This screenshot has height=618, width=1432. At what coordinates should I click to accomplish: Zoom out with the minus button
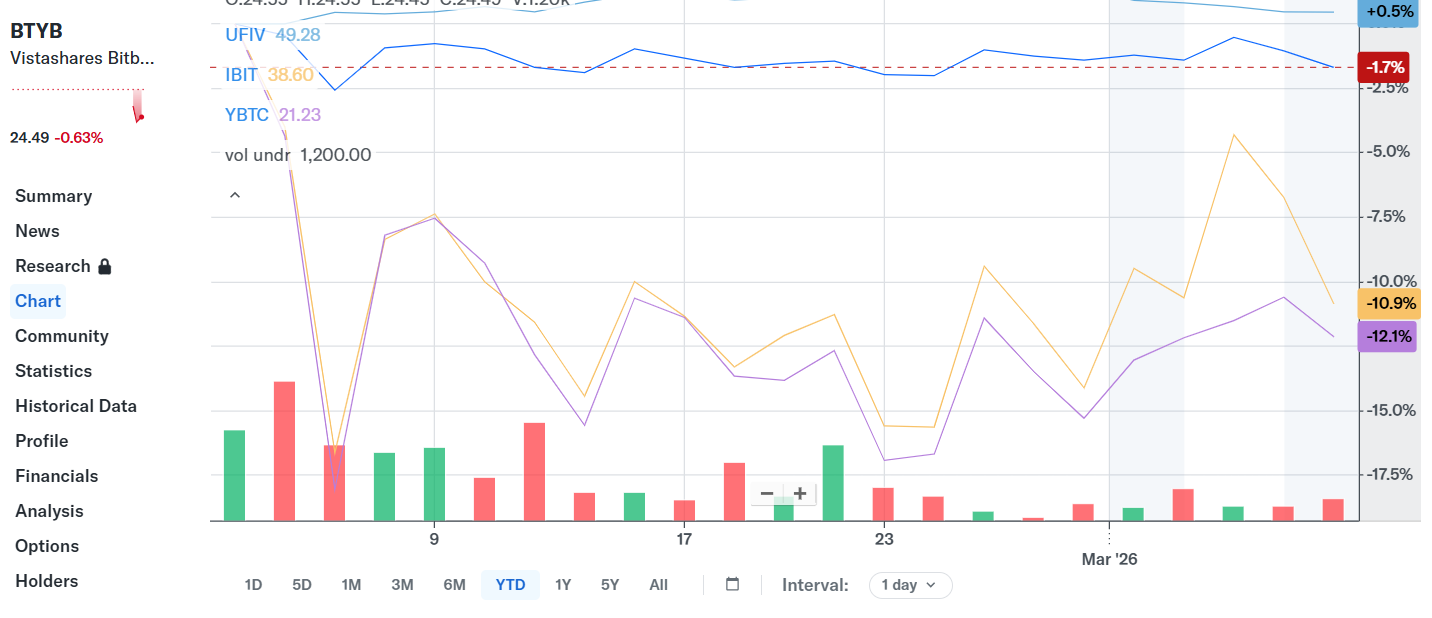(x=767, y=493)
